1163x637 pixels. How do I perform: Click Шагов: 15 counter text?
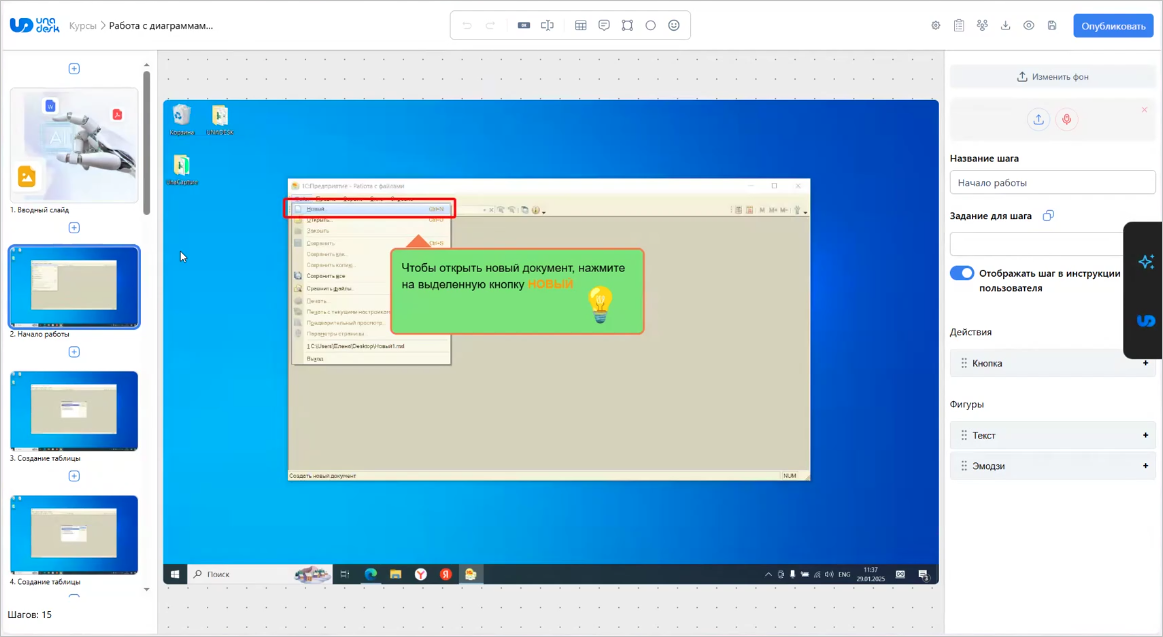(x=30, y=615)
